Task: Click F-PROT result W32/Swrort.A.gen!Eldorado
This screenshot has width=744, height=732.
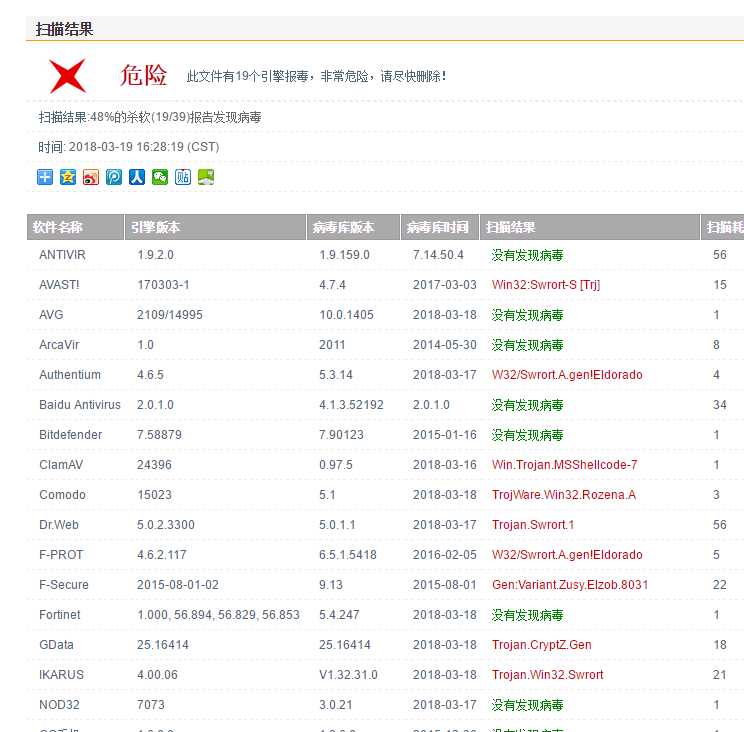Action: point(567,555)
